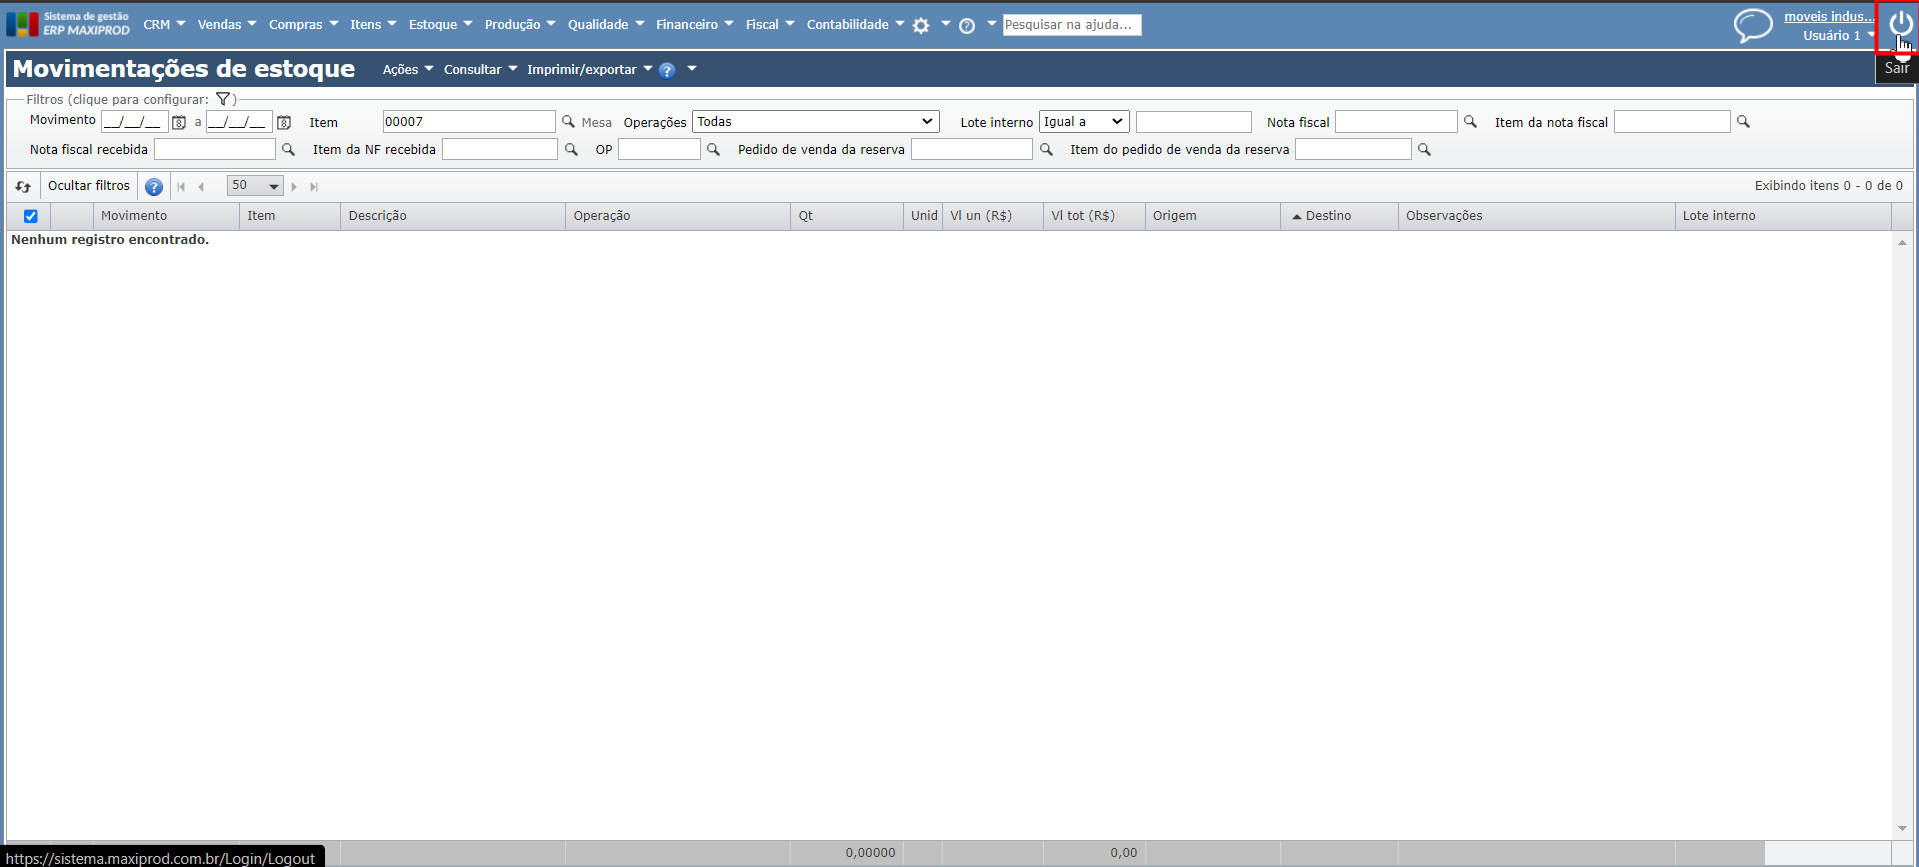Open the Vendas menu
Viewport: 1919px width, 867px height.
[227, 24]
